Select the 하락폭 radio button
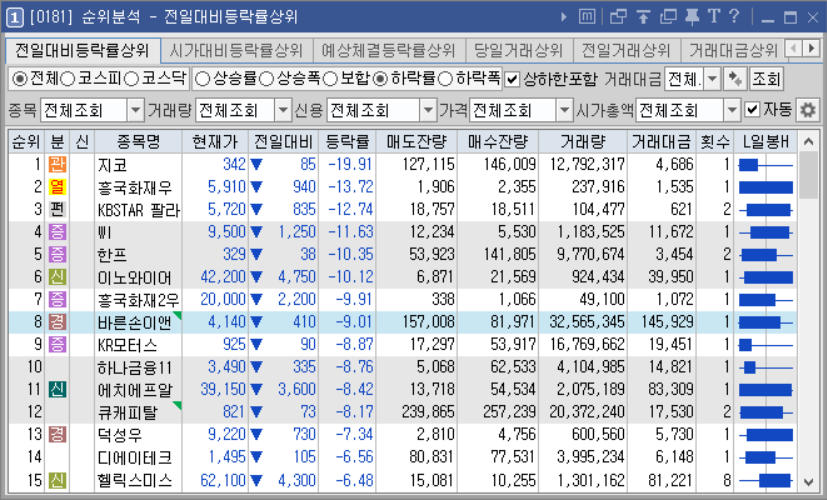Viewport: 827px width, 500px height. (445, 79)
